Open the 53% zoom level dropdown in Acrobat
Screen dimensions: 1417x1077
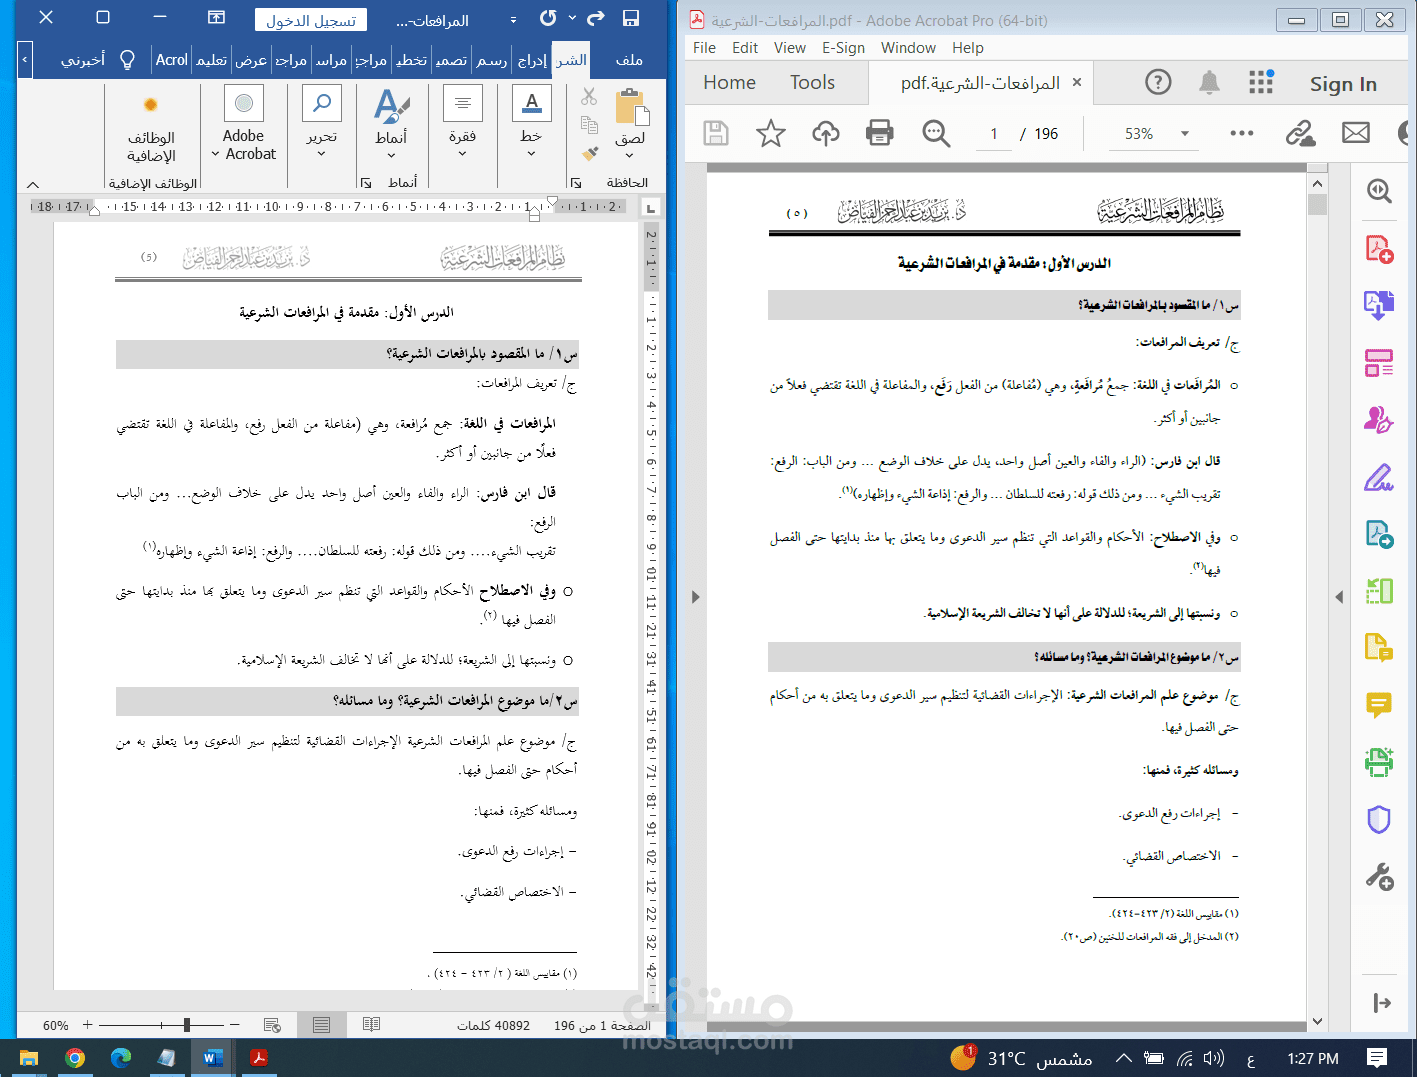[1185, 133]
